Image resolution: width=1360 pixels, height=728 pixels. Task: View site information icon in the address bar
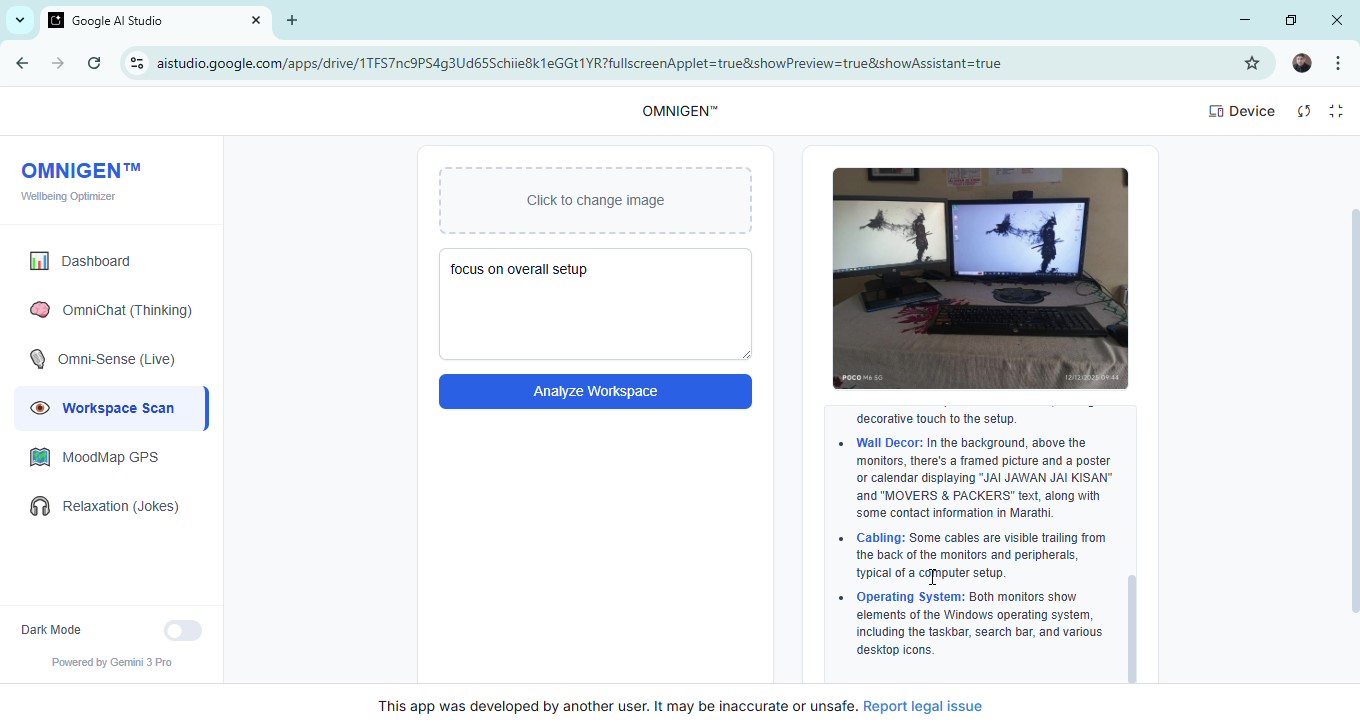coord(137,63)
